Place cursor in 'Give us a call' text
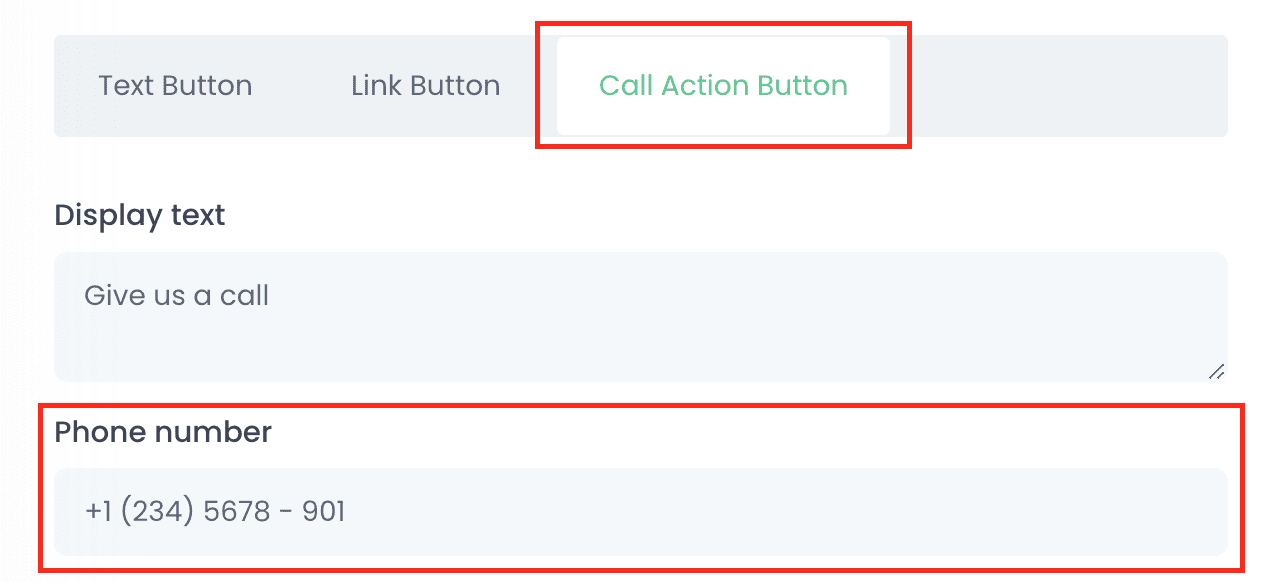The width and height of the screenshot is (1278, 582). (176, 296)
